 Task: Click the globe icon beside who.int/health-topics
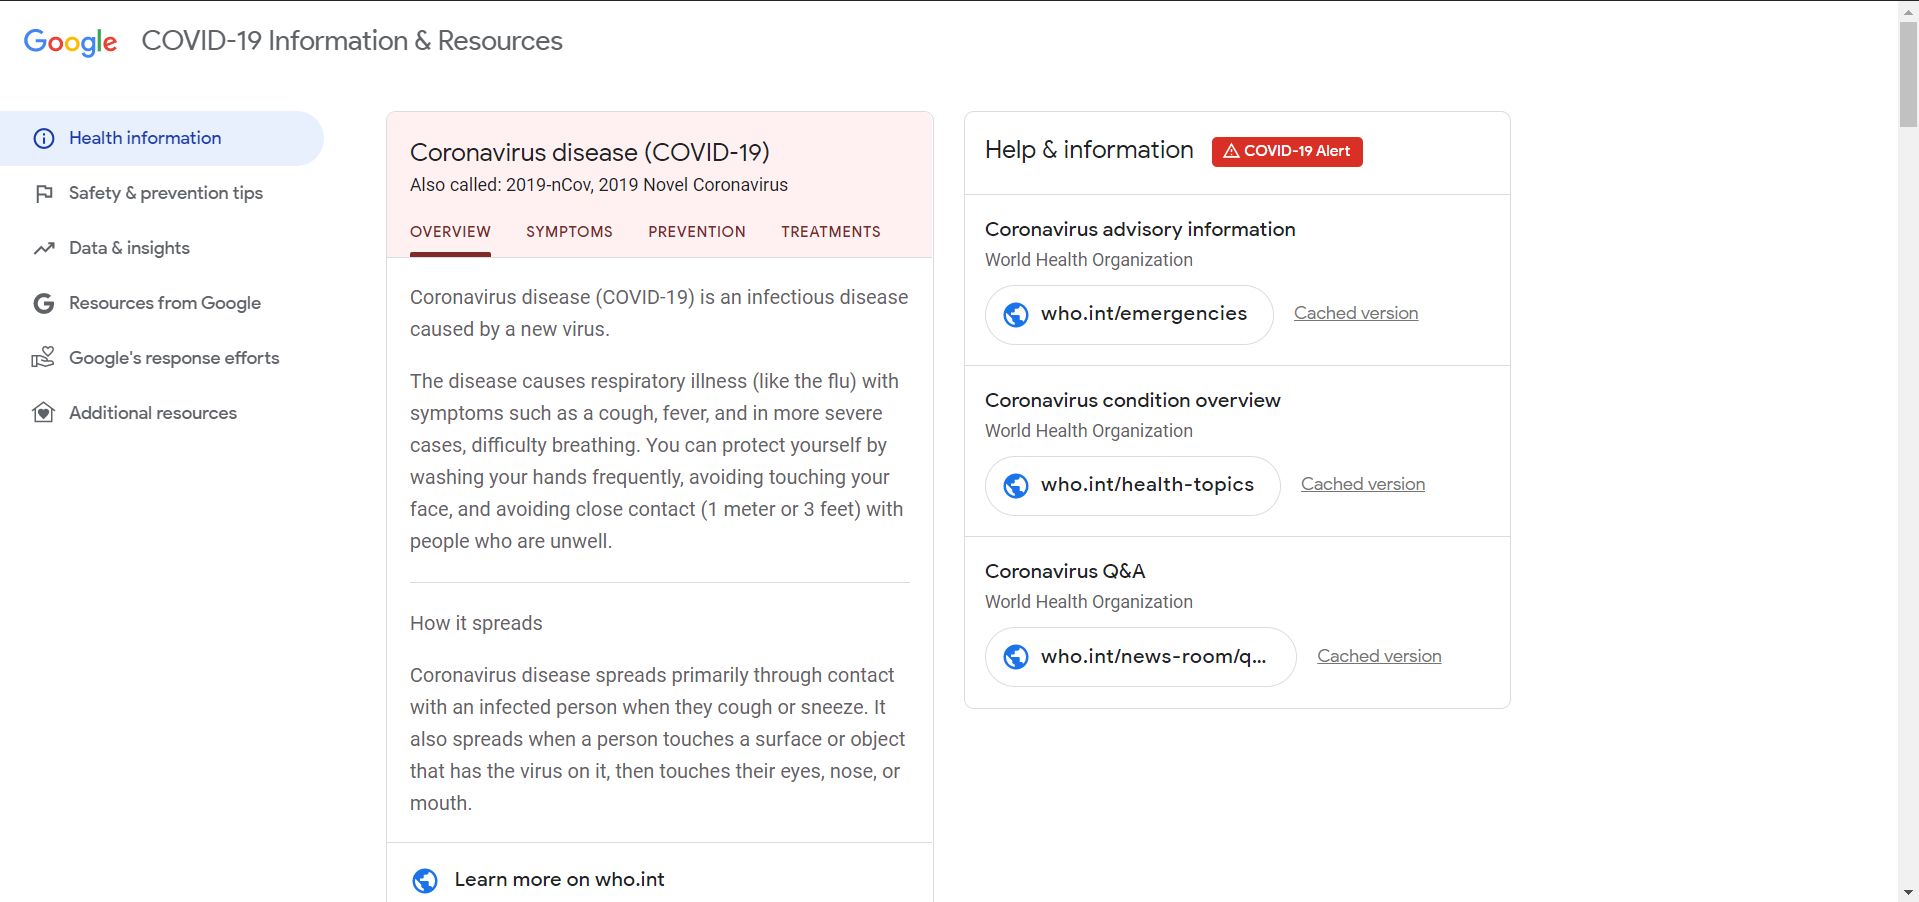(x=1016, y=486)
